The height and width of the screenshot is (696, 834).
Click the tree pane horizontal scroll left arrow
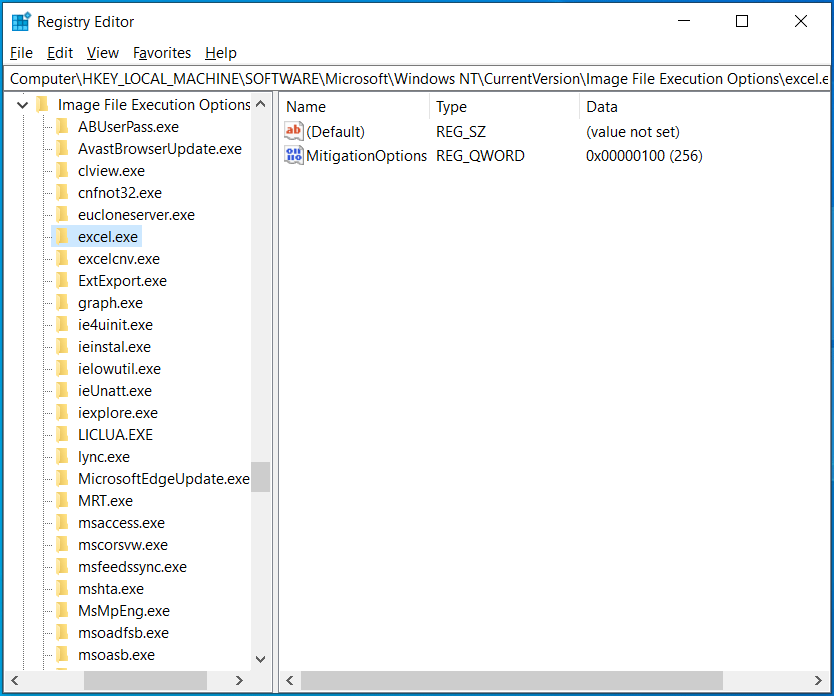pos(15,680)
